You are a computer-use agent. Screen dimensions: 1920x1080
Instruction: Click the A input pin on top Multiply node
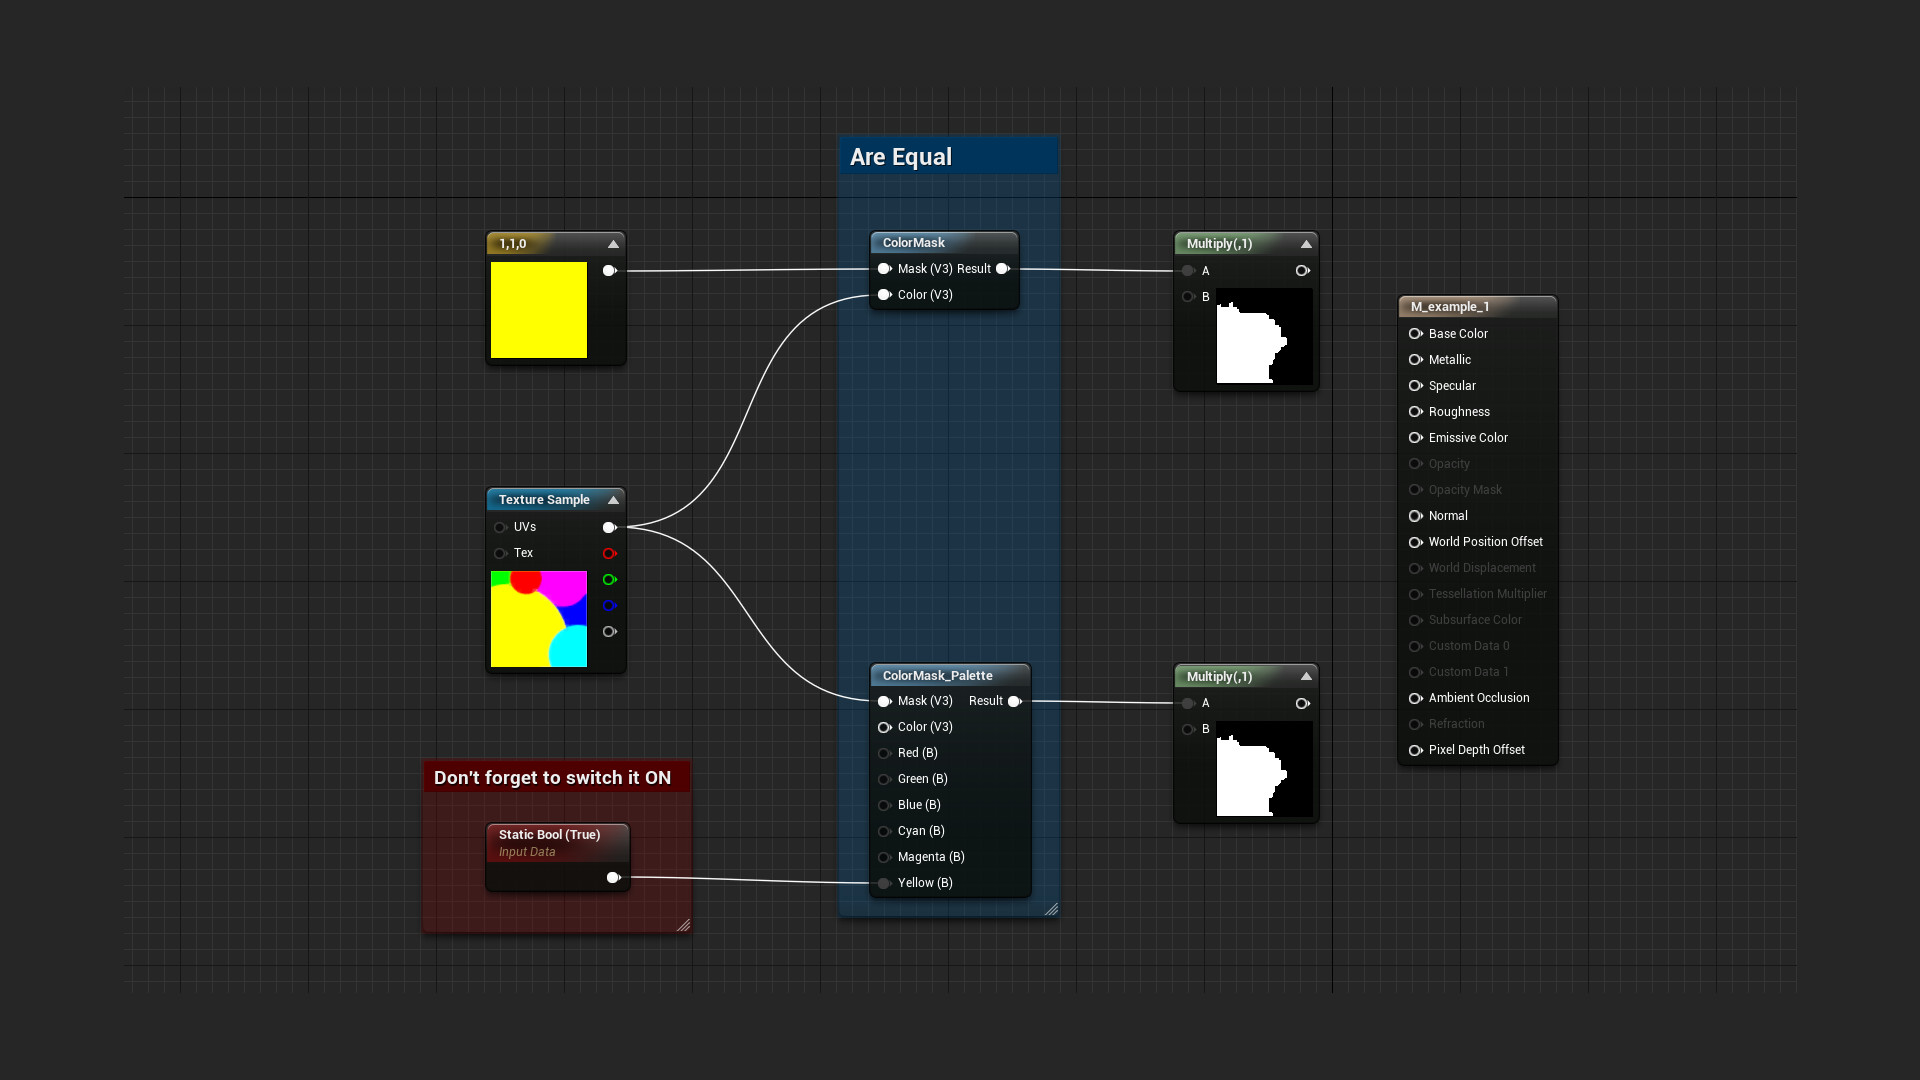tap(1188, 270)
